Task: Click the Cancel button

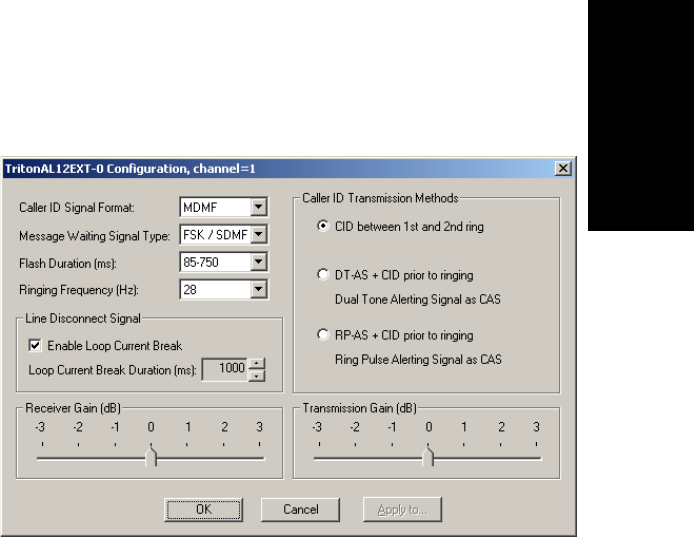Action: point(301,510)
